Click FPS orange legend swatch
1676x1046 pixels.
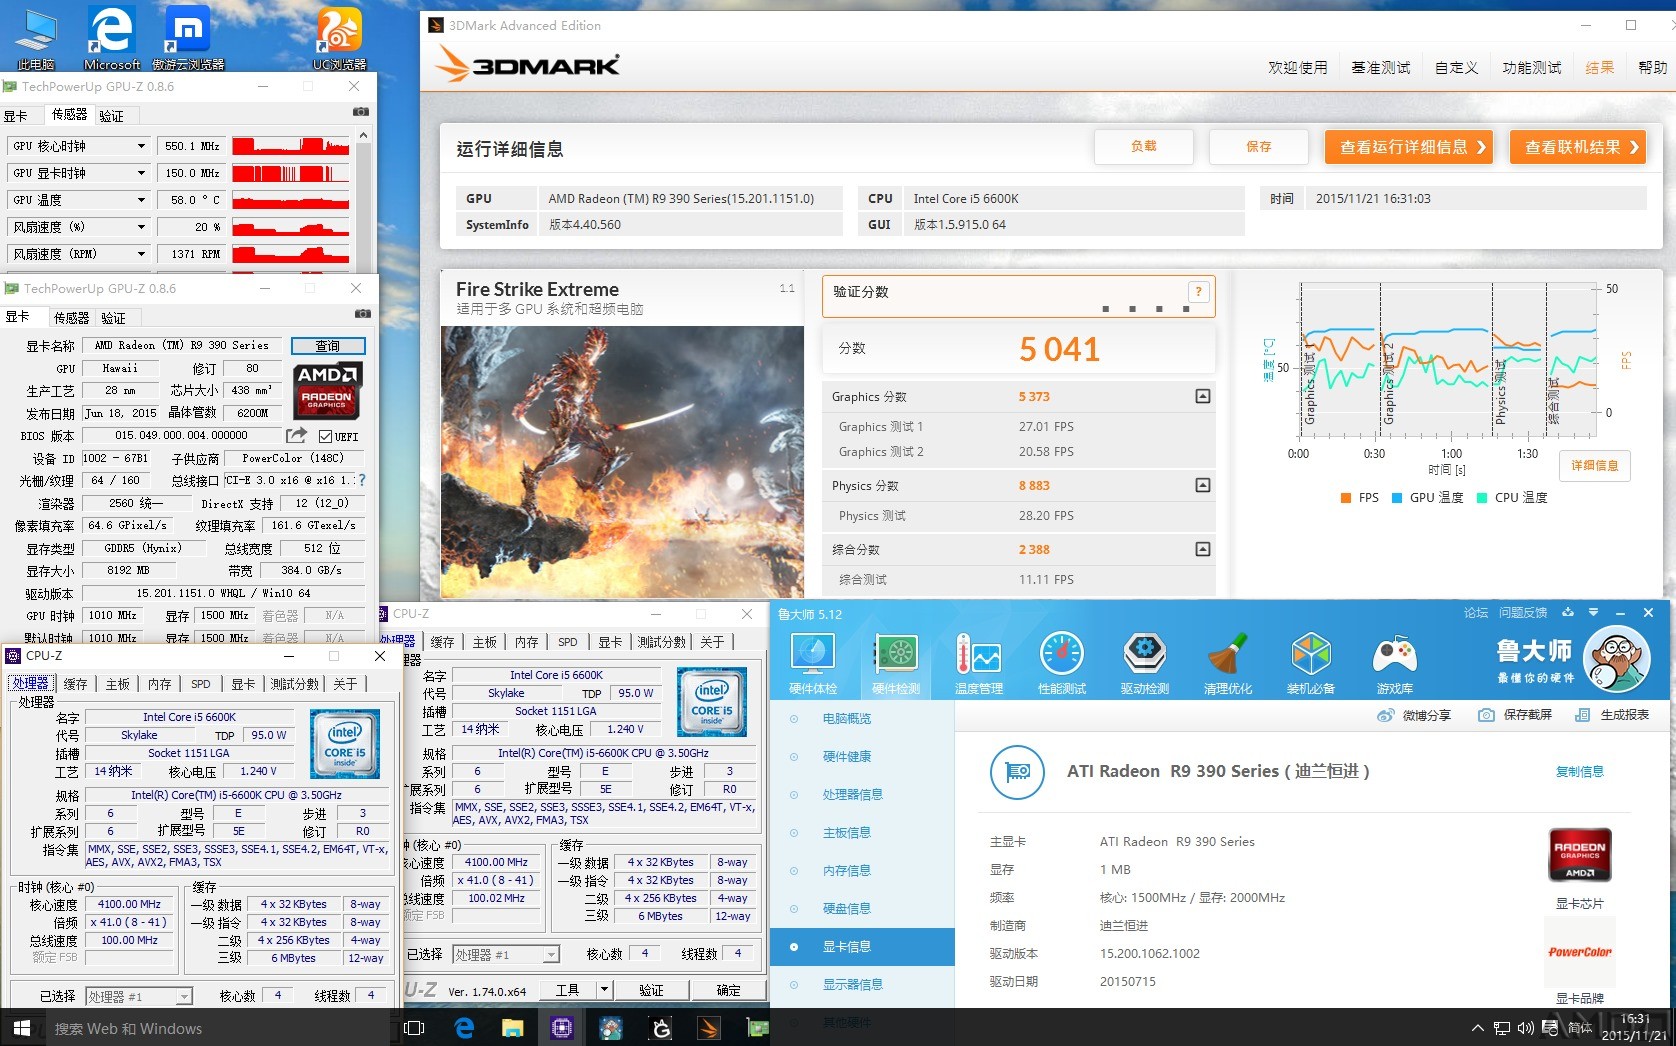1346,498
